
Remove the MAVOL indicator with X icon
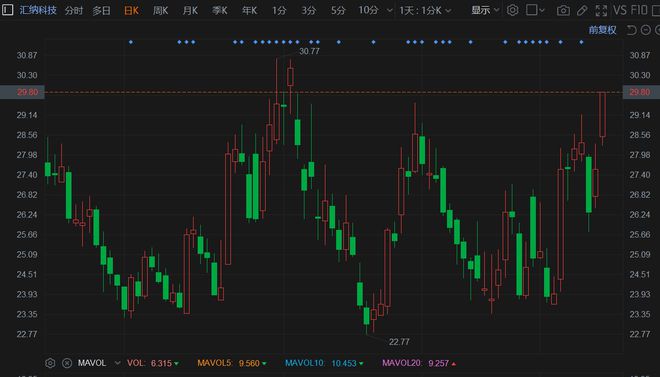click(x=67, y=363)
